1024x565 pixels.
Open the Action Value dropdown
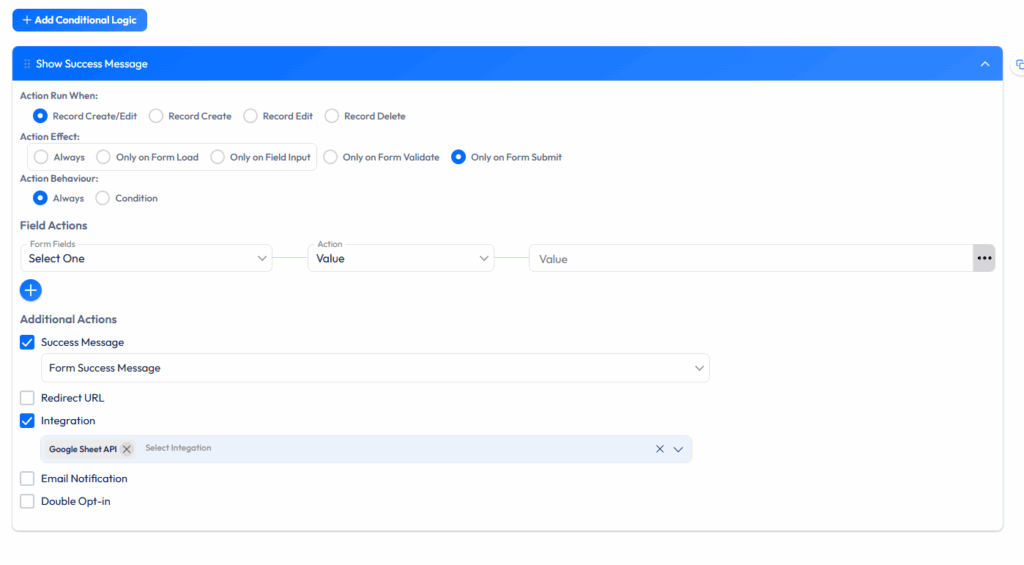pyautogui.click(x=401, y=259)
